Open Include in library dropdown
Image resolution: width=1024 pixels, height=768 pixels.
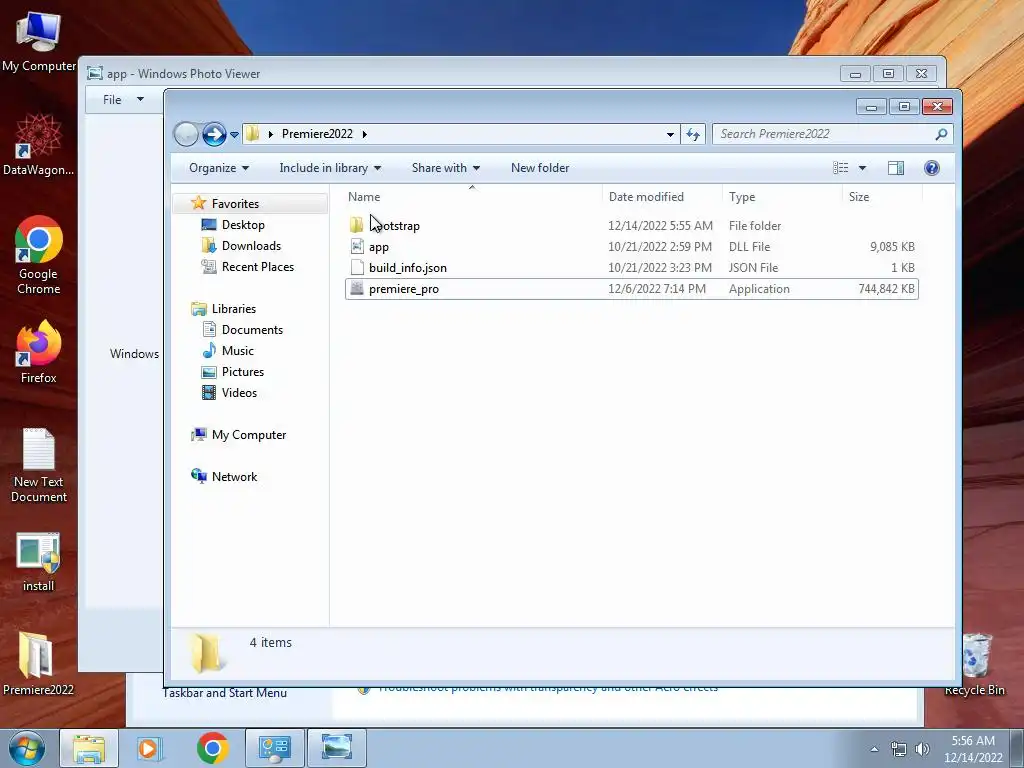pyautogui.click(x=330, y=168)
